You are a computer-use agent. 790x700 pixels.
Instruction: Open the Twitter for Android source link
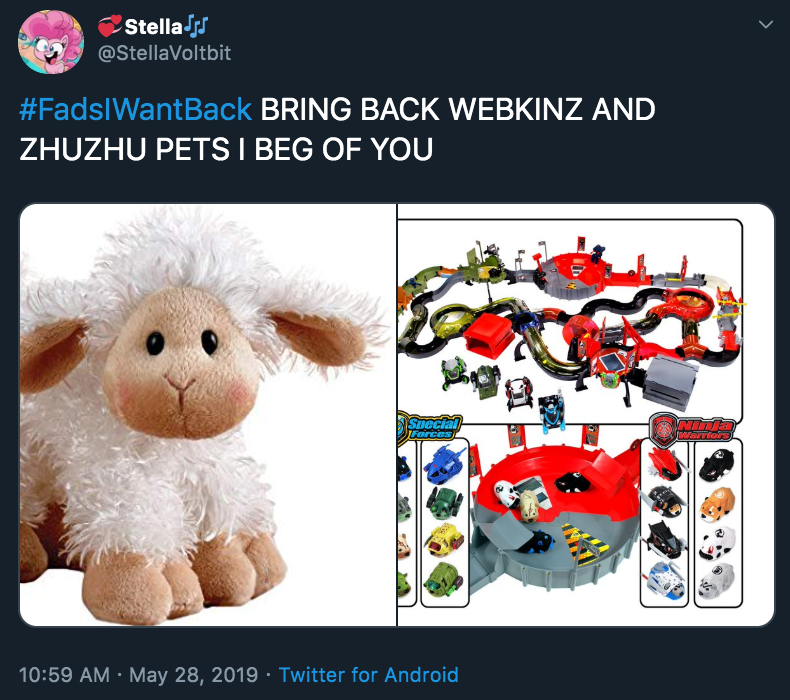[369, 674]
